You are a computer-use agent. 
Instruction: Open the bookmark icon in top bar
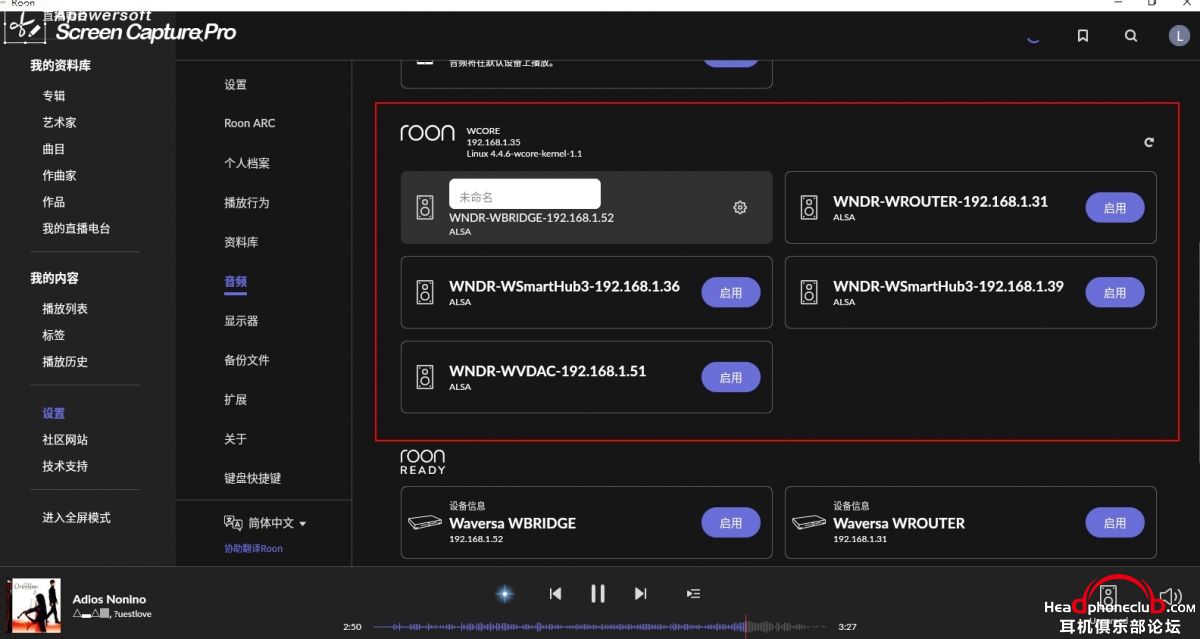(1083, 36)
